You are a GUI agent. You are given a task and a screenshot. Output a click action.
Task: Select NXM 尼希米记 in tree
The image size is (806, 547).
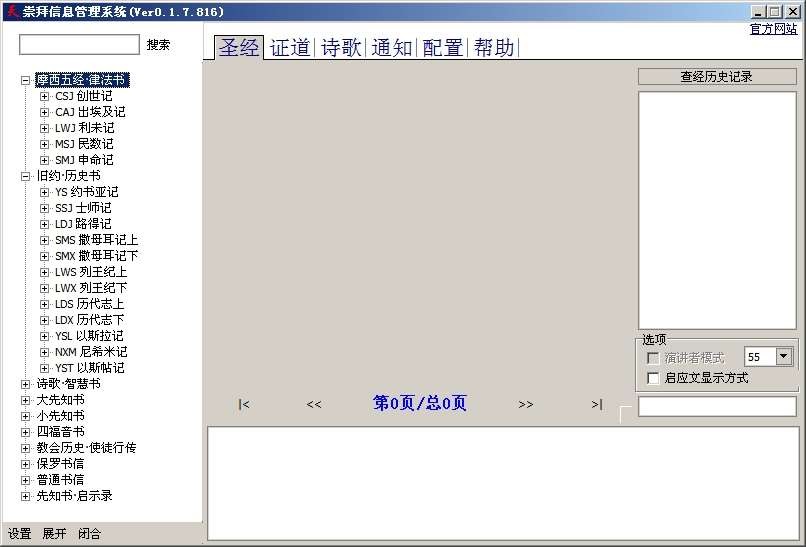91,352
